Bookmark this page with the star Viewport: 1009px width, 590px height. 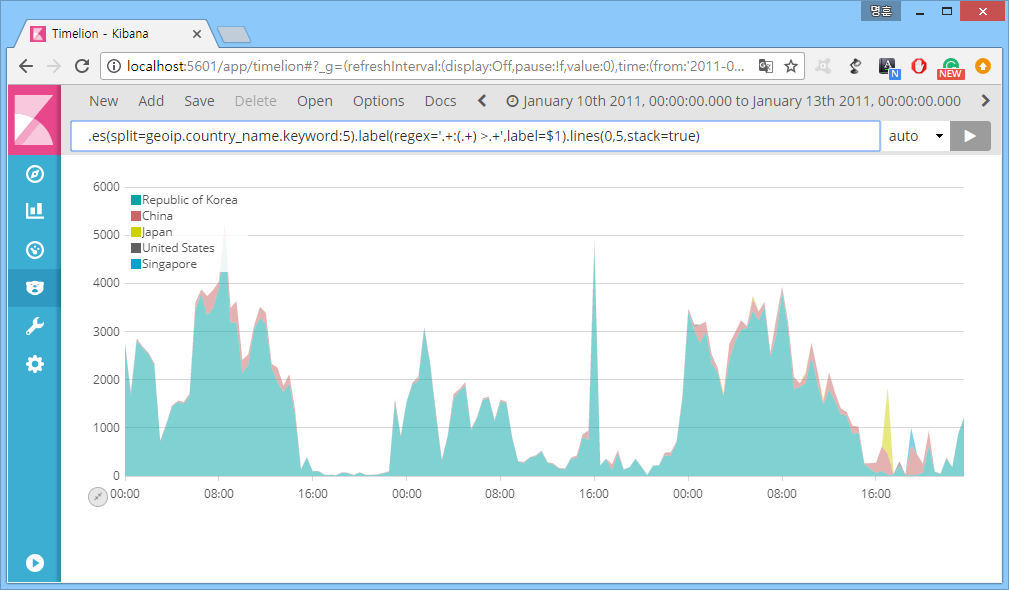point(791,66)
